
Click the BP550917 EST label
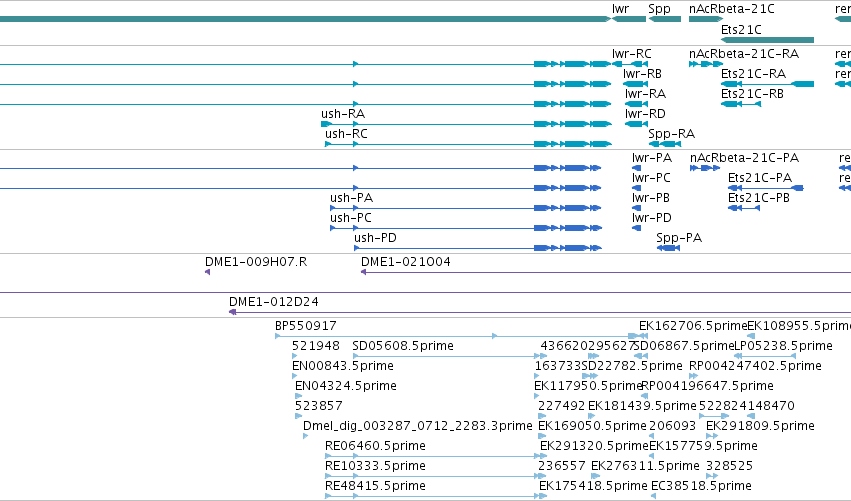coord(306,326)
